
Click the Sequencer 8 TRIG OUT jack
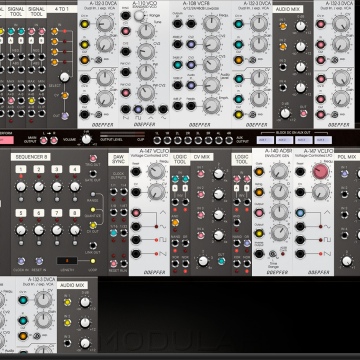[93, 158]
